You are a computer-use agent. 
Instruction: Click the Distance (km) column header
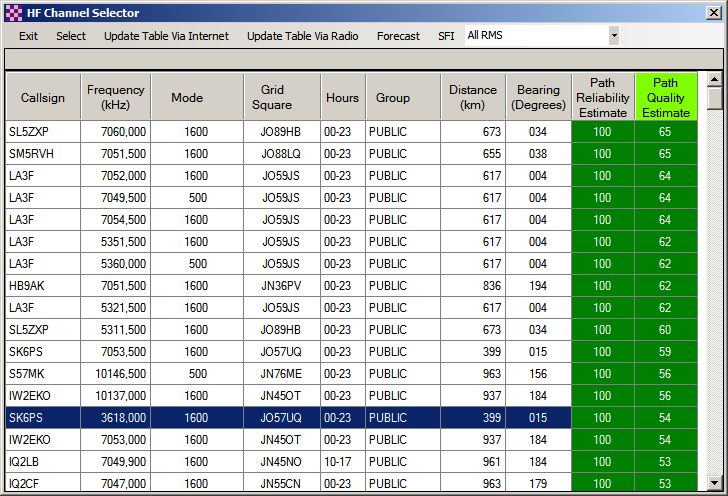point(472,98)
